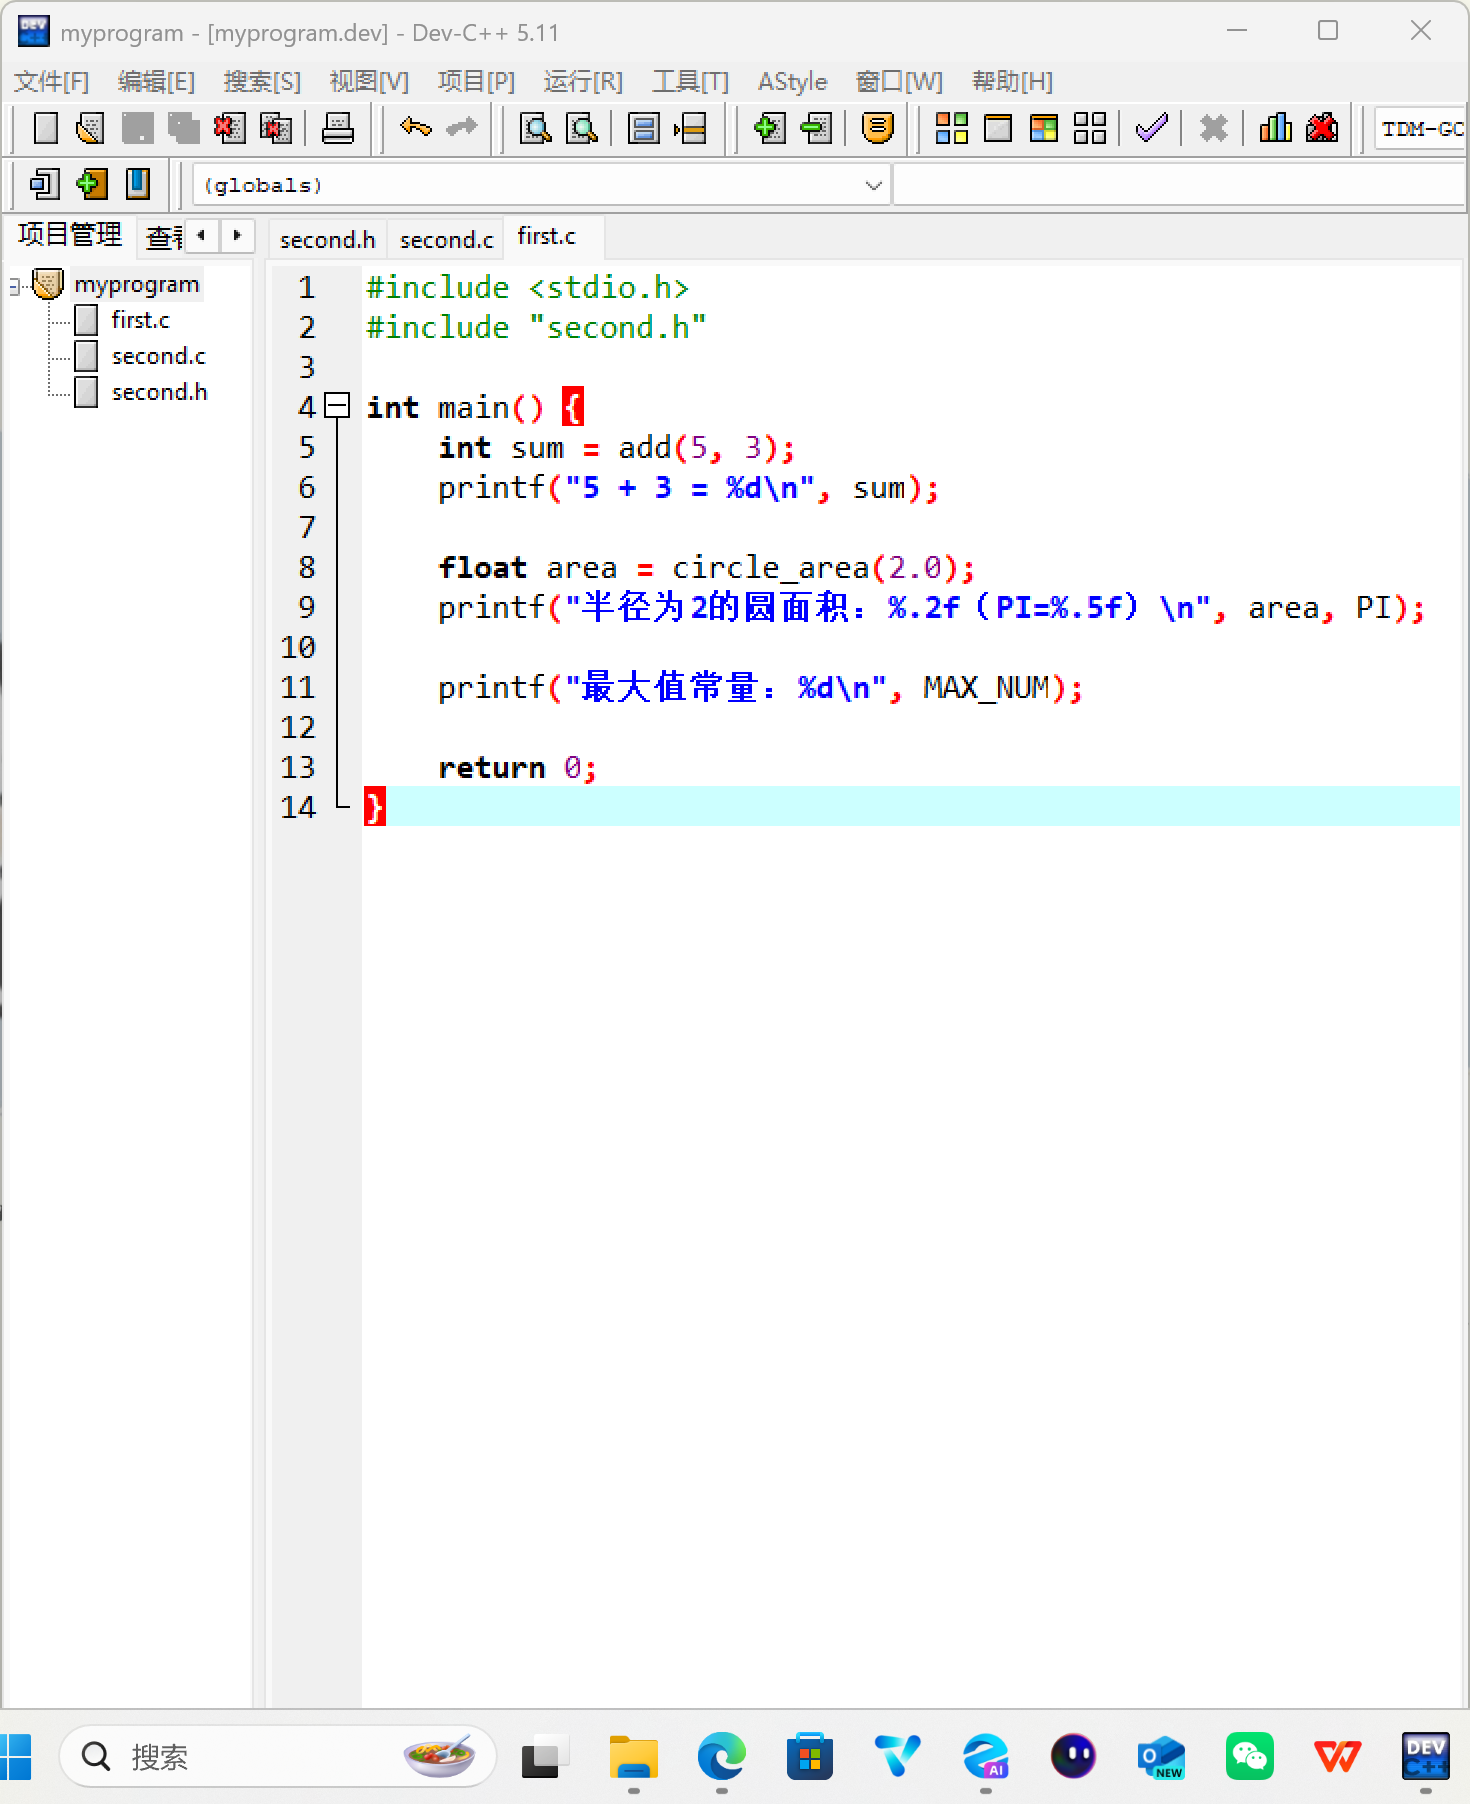Click the Print toolbar icon
1470x1804 pixels.
click(337, 128)
